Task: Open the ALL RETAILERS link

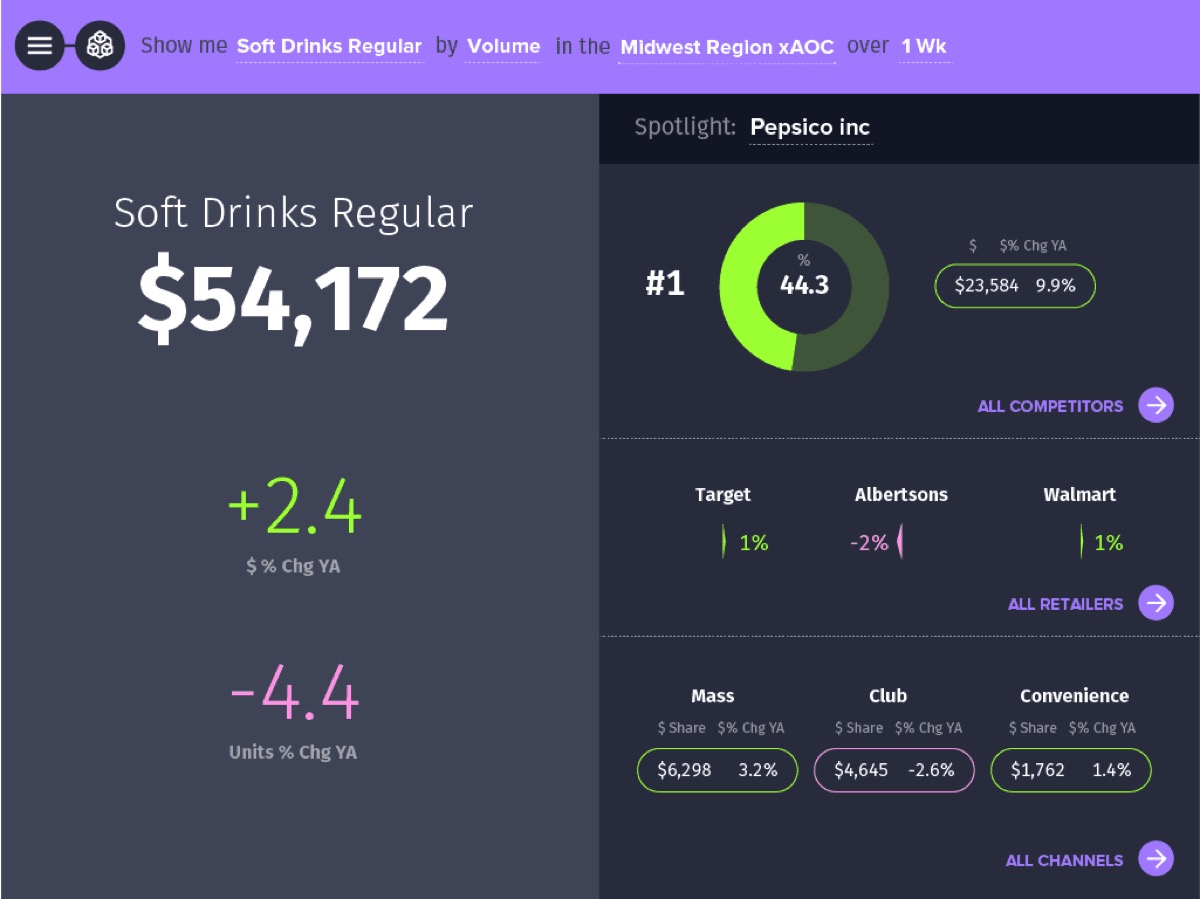Action: point(1066,603)
